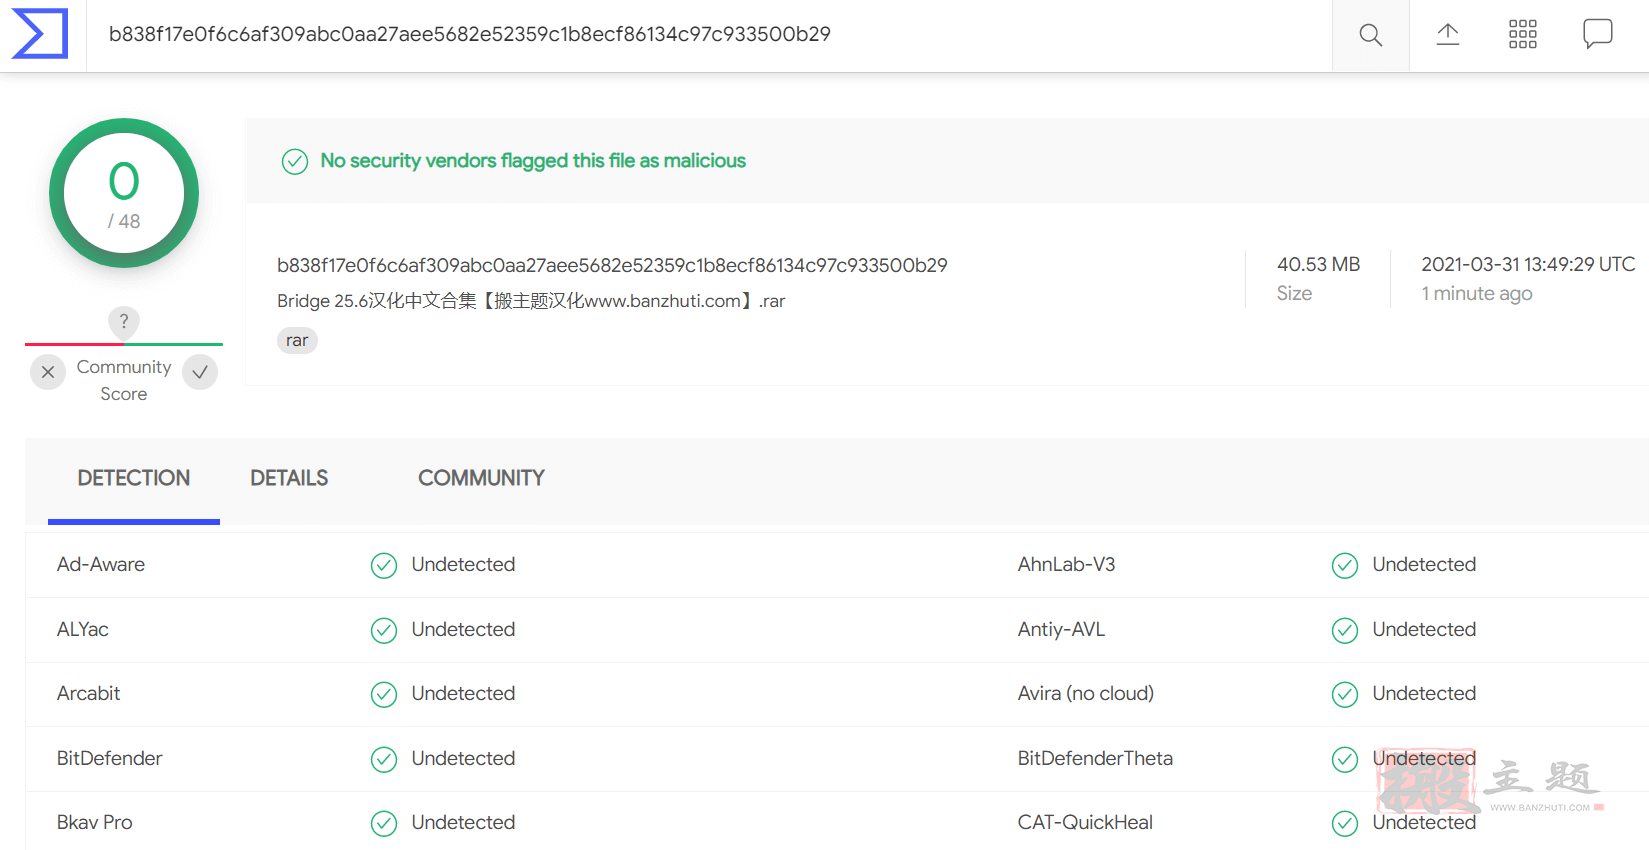Click the upload file icon
Screen dimensions: 1649x850
[1448, 35]
